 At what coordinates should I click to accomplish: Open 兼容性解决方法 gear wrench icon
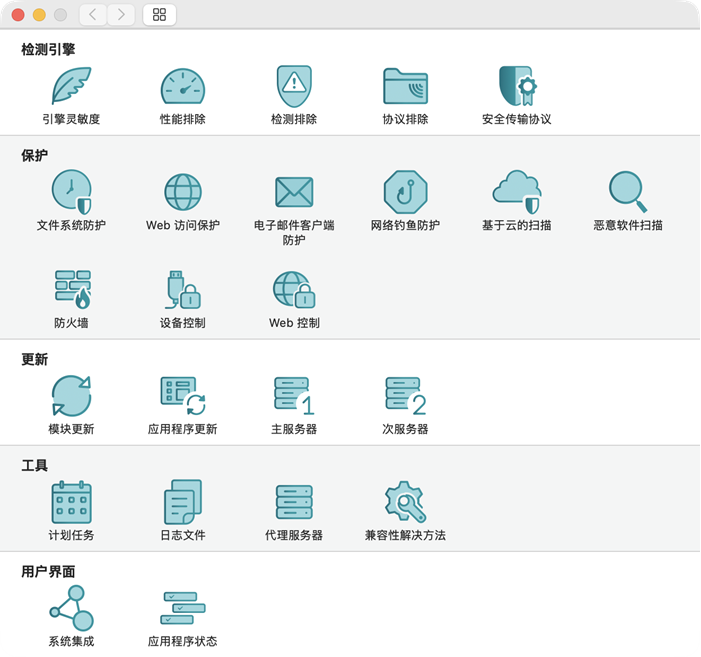coord(405,502)
